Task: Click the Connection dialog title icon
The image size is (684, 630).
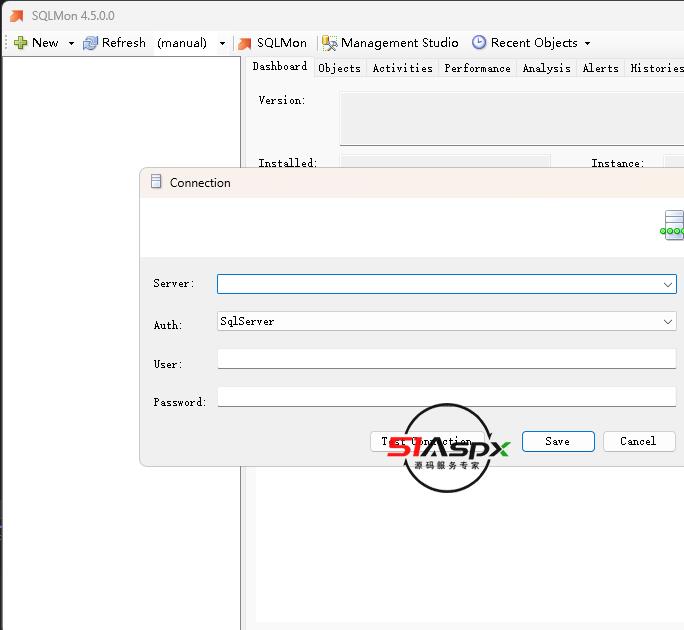Action: [156, 182]
